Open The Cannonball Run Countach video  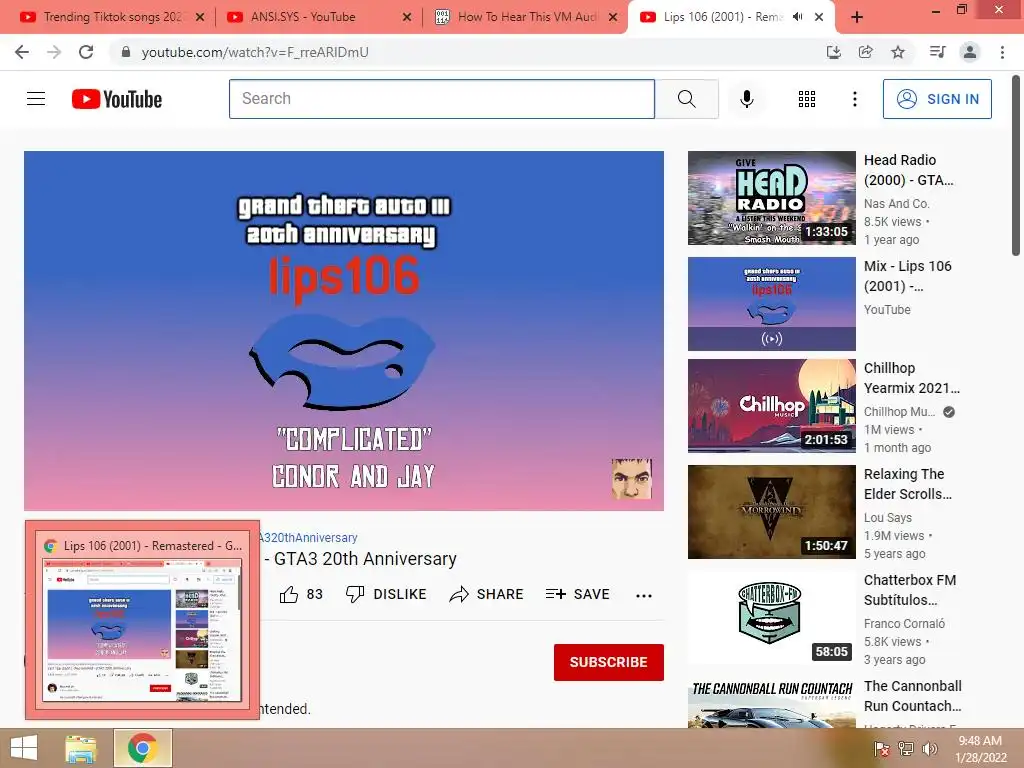771,703
